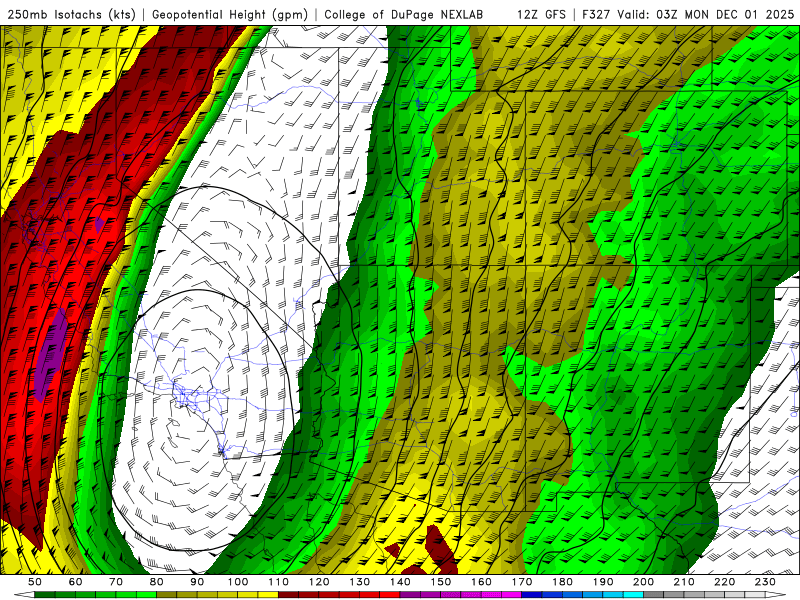
Task: Click the '12Z GFS' model run label
Action: 541,14
